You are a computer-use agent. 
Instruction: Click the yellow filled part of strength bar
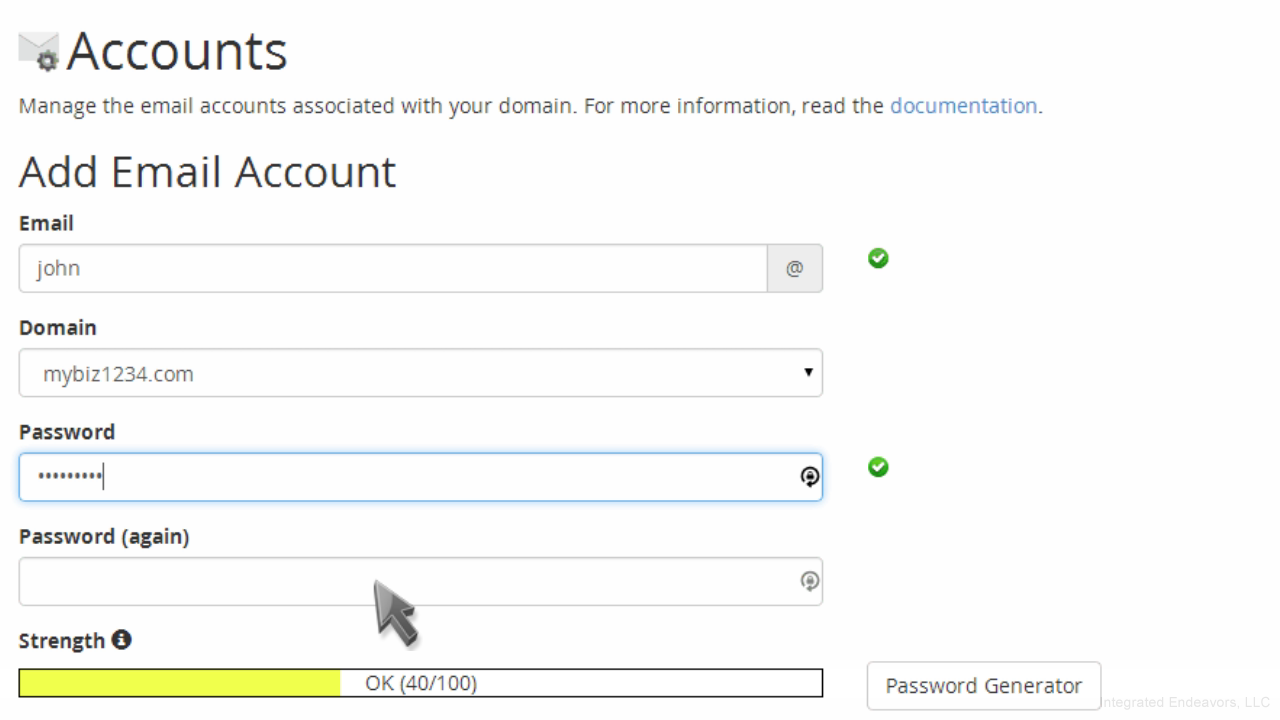pos(180,684)
